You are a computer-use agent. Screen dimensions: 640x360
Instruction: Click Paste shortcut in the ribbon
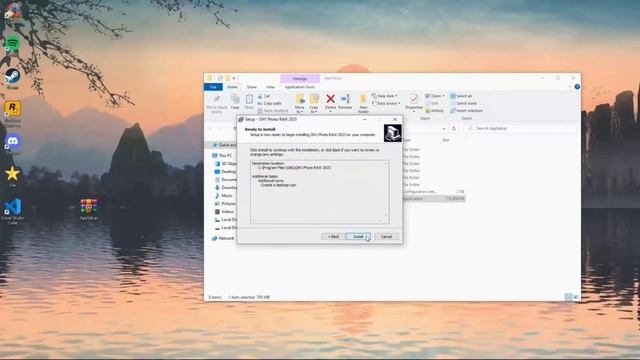tap(273, 111)
